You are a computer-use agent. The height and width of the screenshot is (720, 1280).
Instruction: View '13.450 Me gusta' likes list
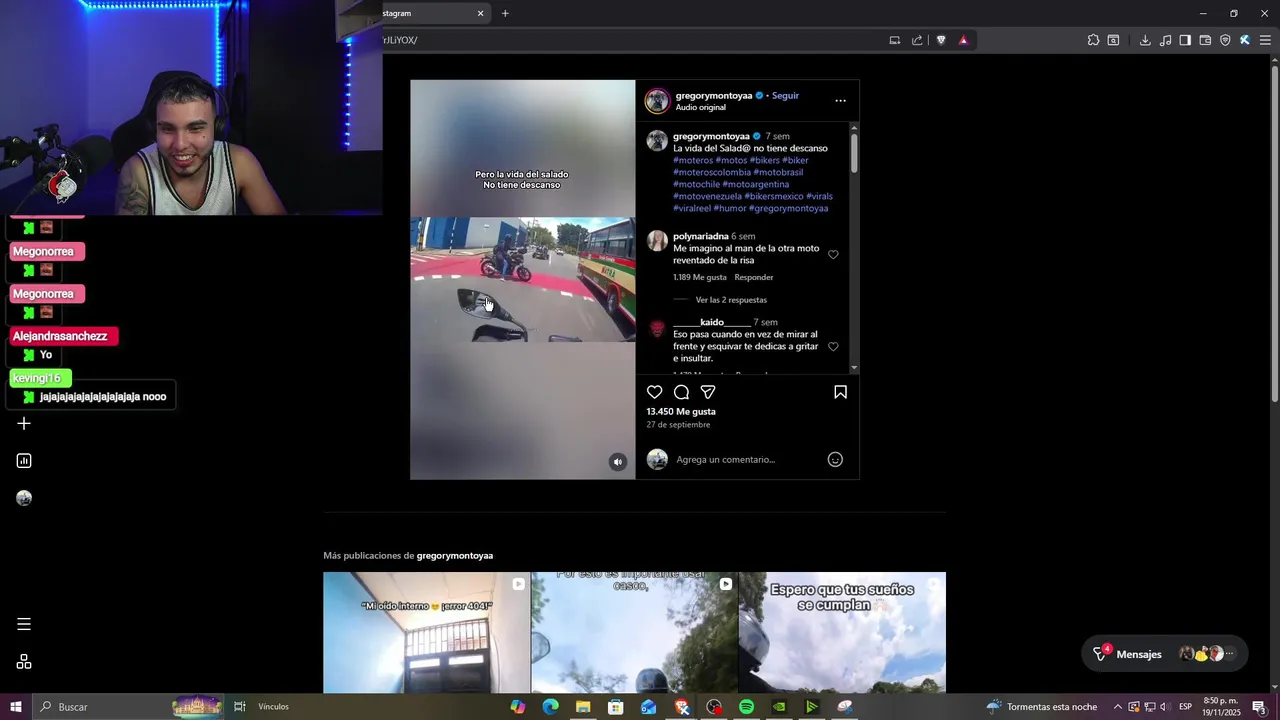(681, 411)
